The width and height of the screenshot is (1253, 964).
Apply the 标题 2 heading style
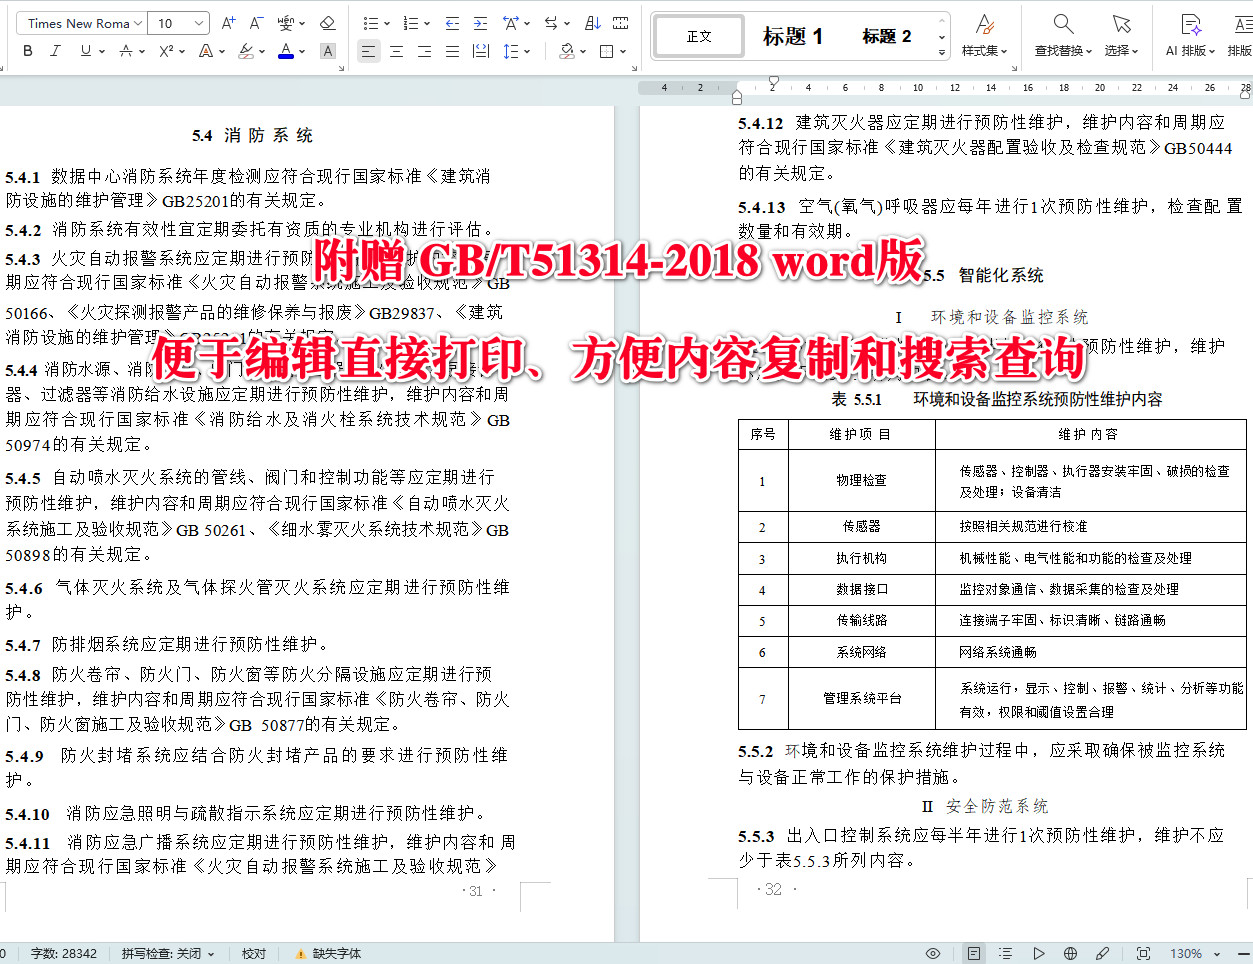[887, 36]
